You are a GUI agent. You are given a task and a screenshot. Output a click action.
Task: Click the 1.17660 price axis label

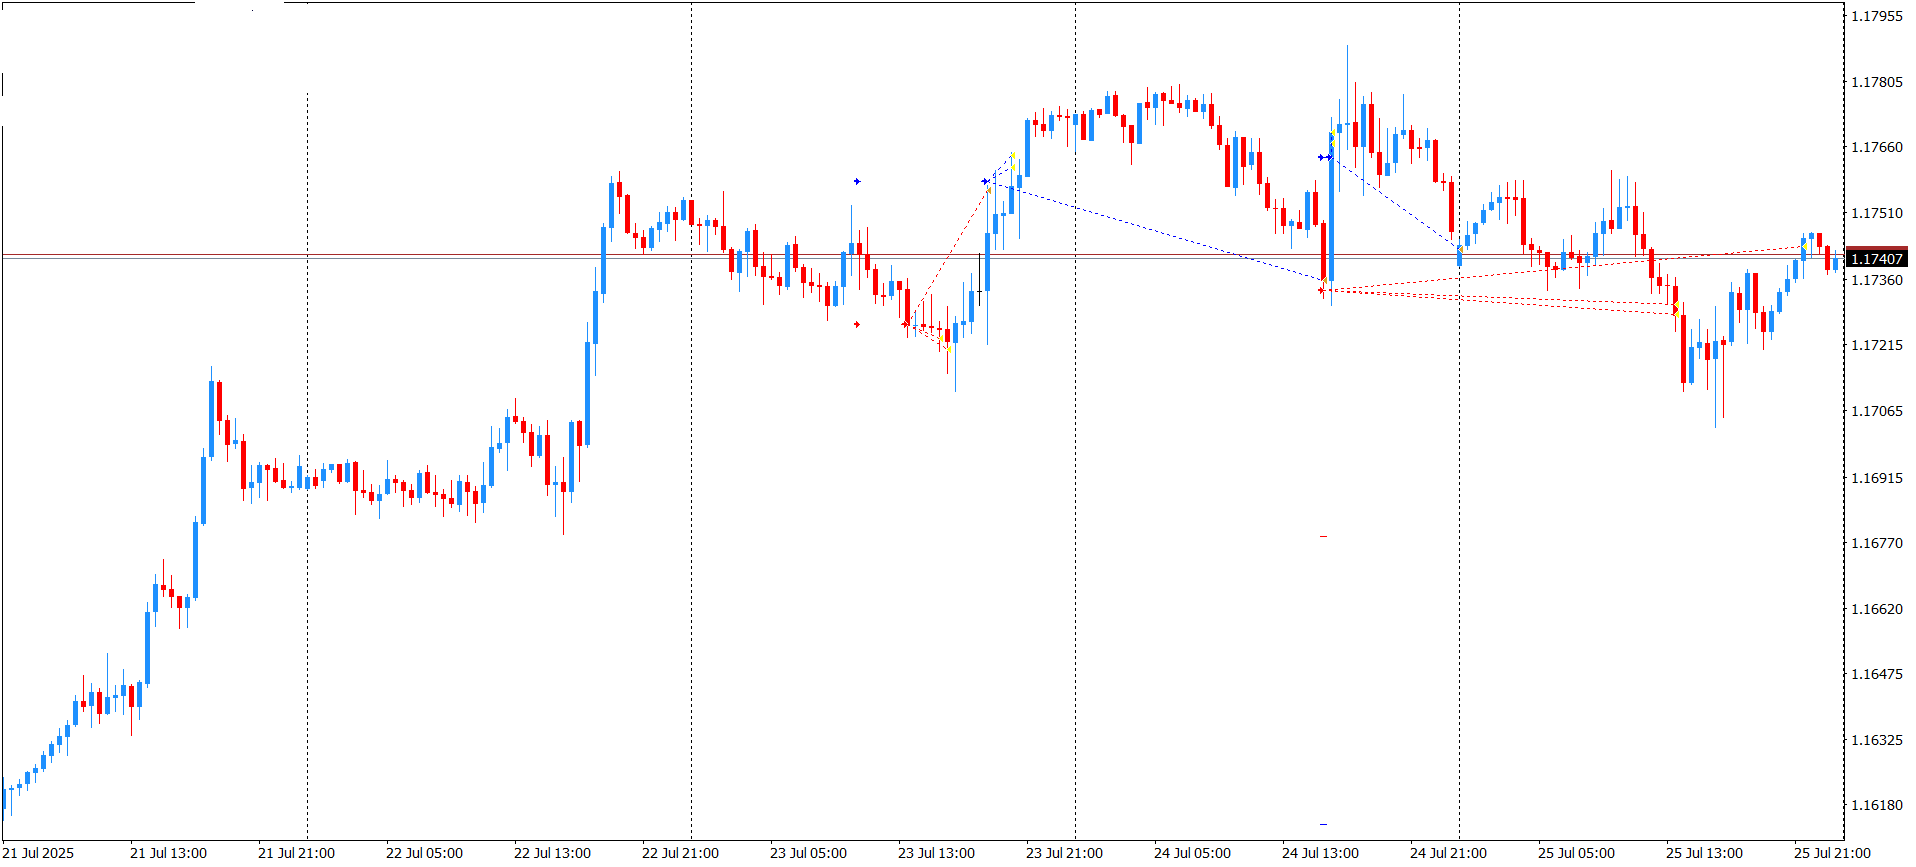click(1877, 147)
